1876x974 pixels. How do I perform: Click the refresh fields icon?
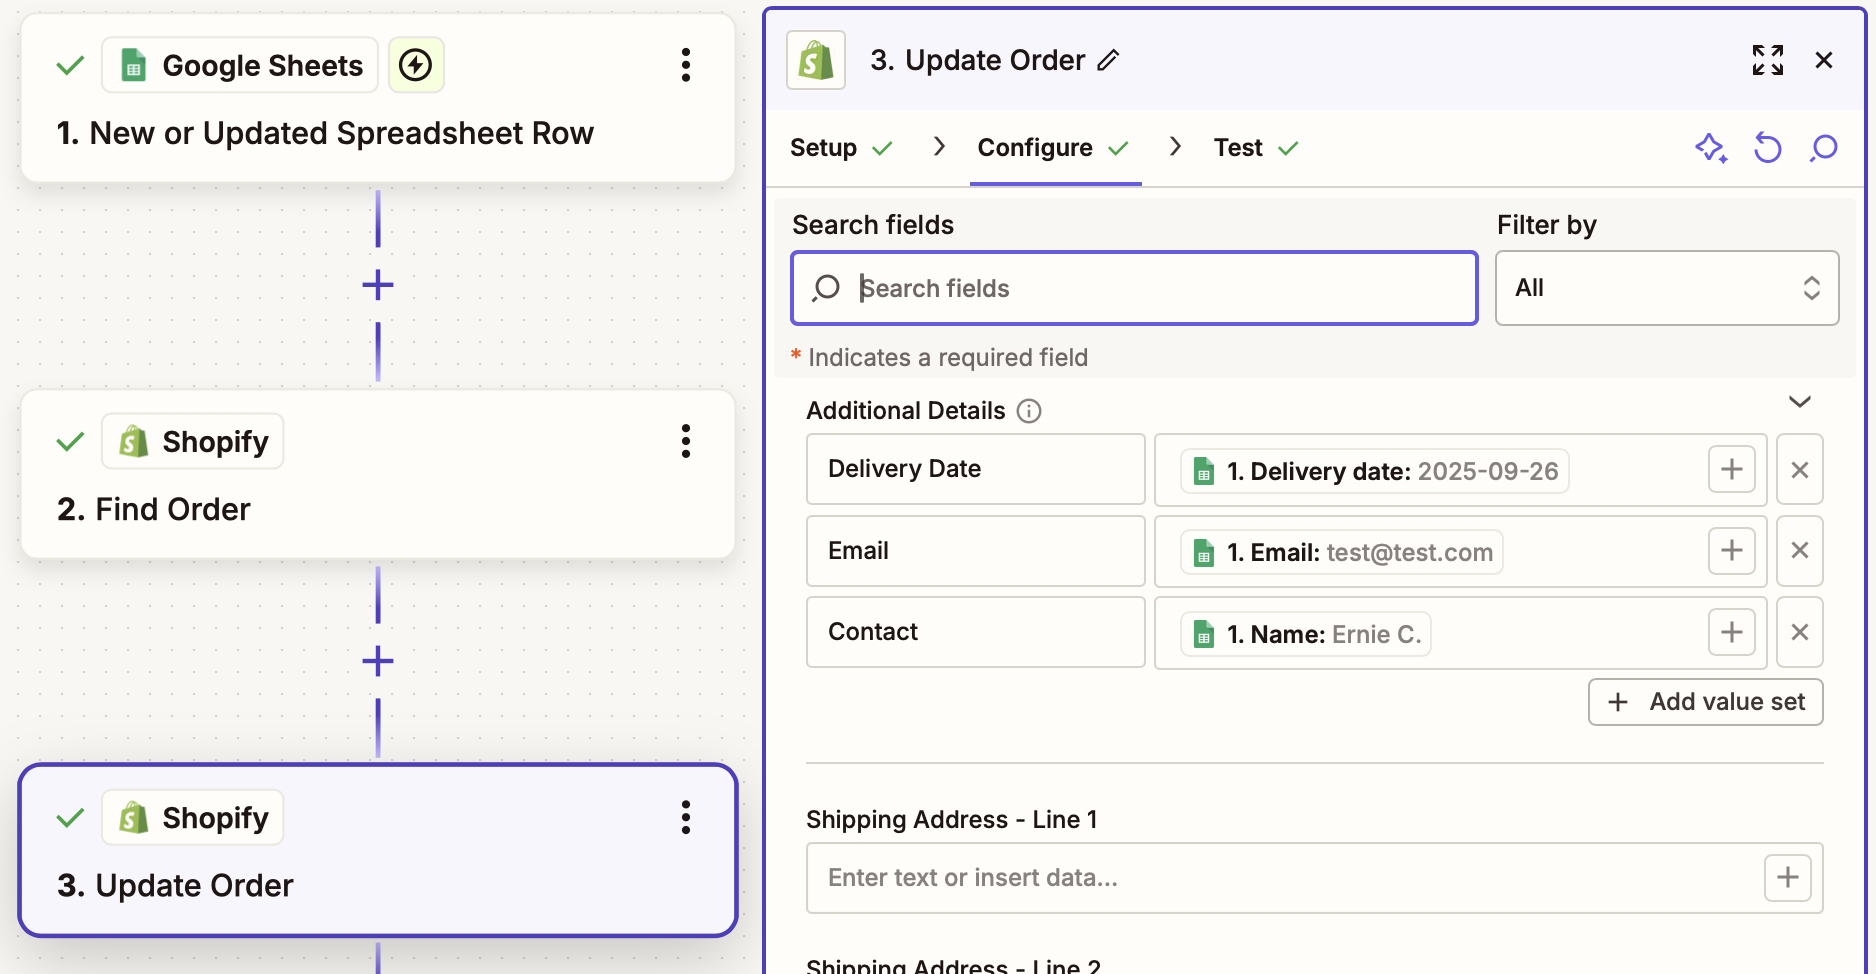[x=1768, y=148]
